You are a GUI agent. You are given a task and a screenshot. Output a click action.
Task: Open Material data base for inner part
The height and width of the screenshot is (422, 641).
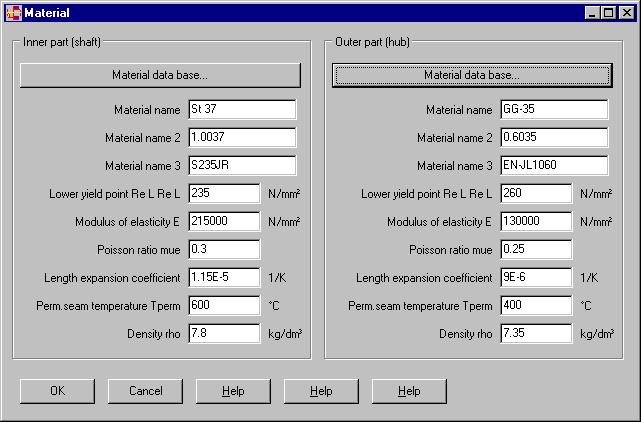pyautogui.click(x=160, y=75)
